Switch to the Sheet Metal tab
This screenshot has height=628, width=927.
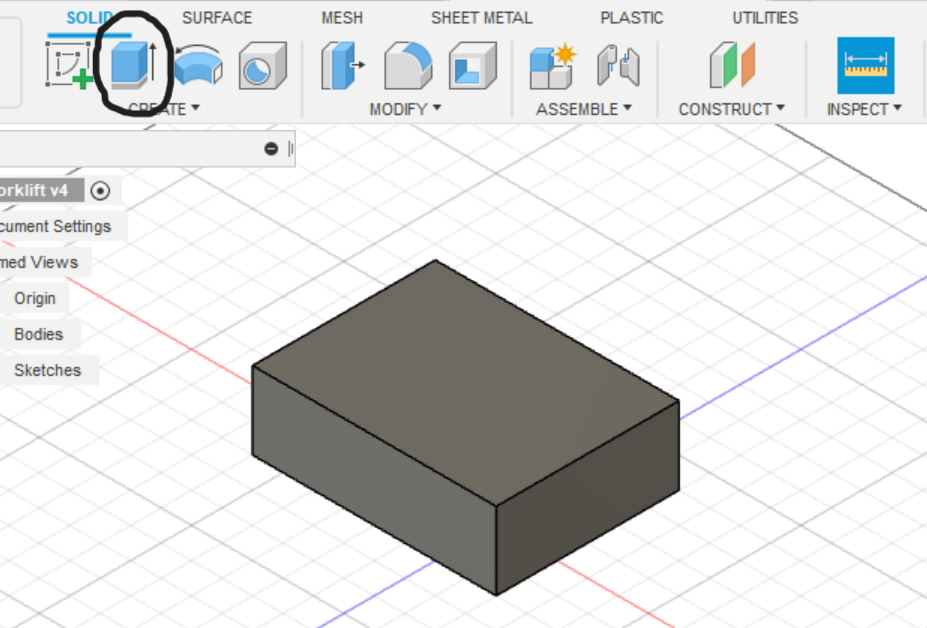click(482, 17)
